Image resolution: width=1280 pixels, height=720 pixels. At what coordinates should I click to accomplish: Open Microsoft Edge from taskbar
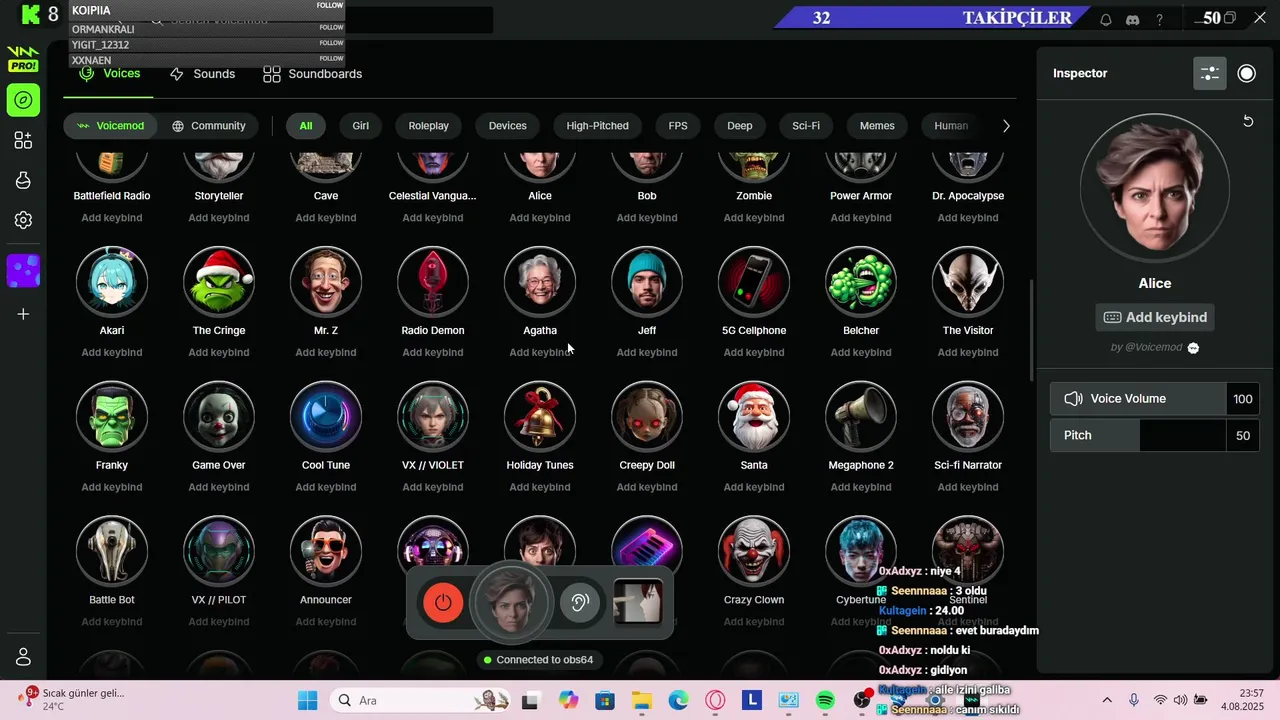click(678, 701)
